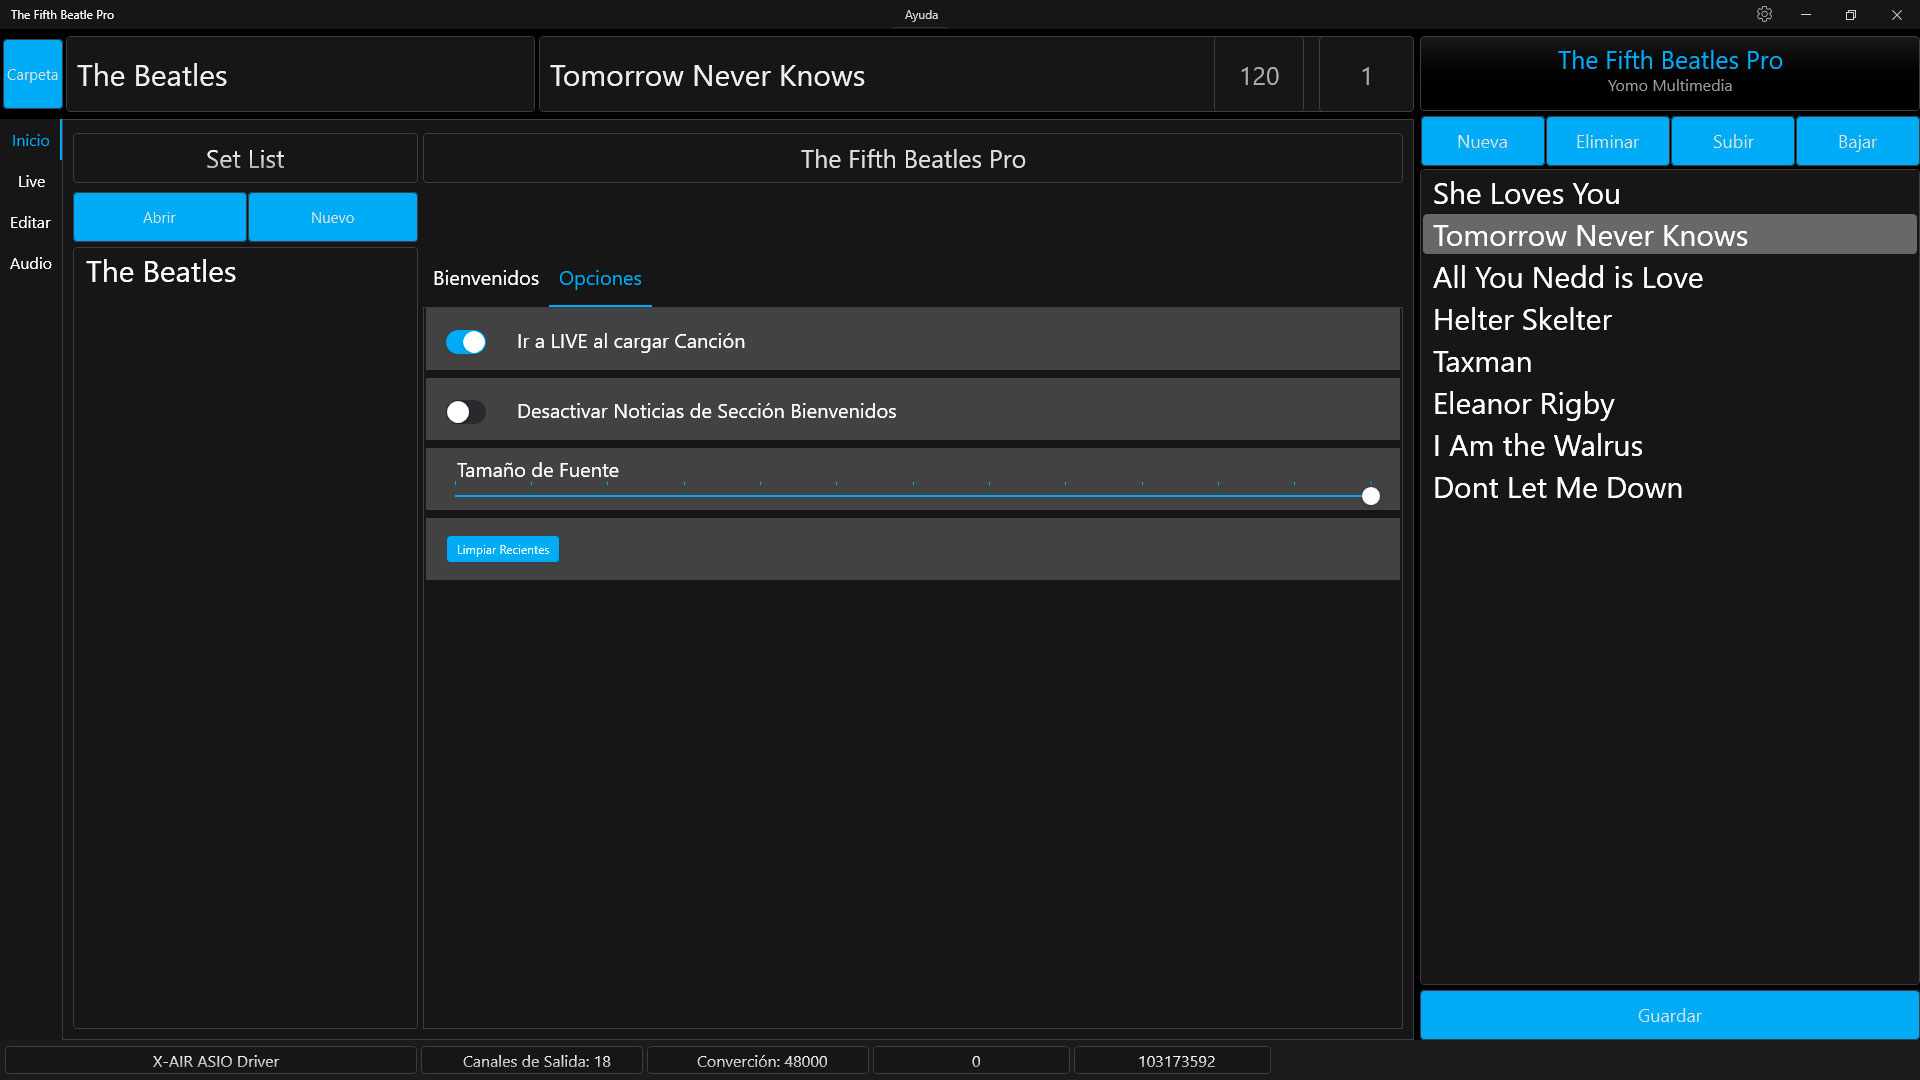This screenshot has width=1920, height=1080.
Task: Open the Audio section in sidebar
Action: point(31,264)
